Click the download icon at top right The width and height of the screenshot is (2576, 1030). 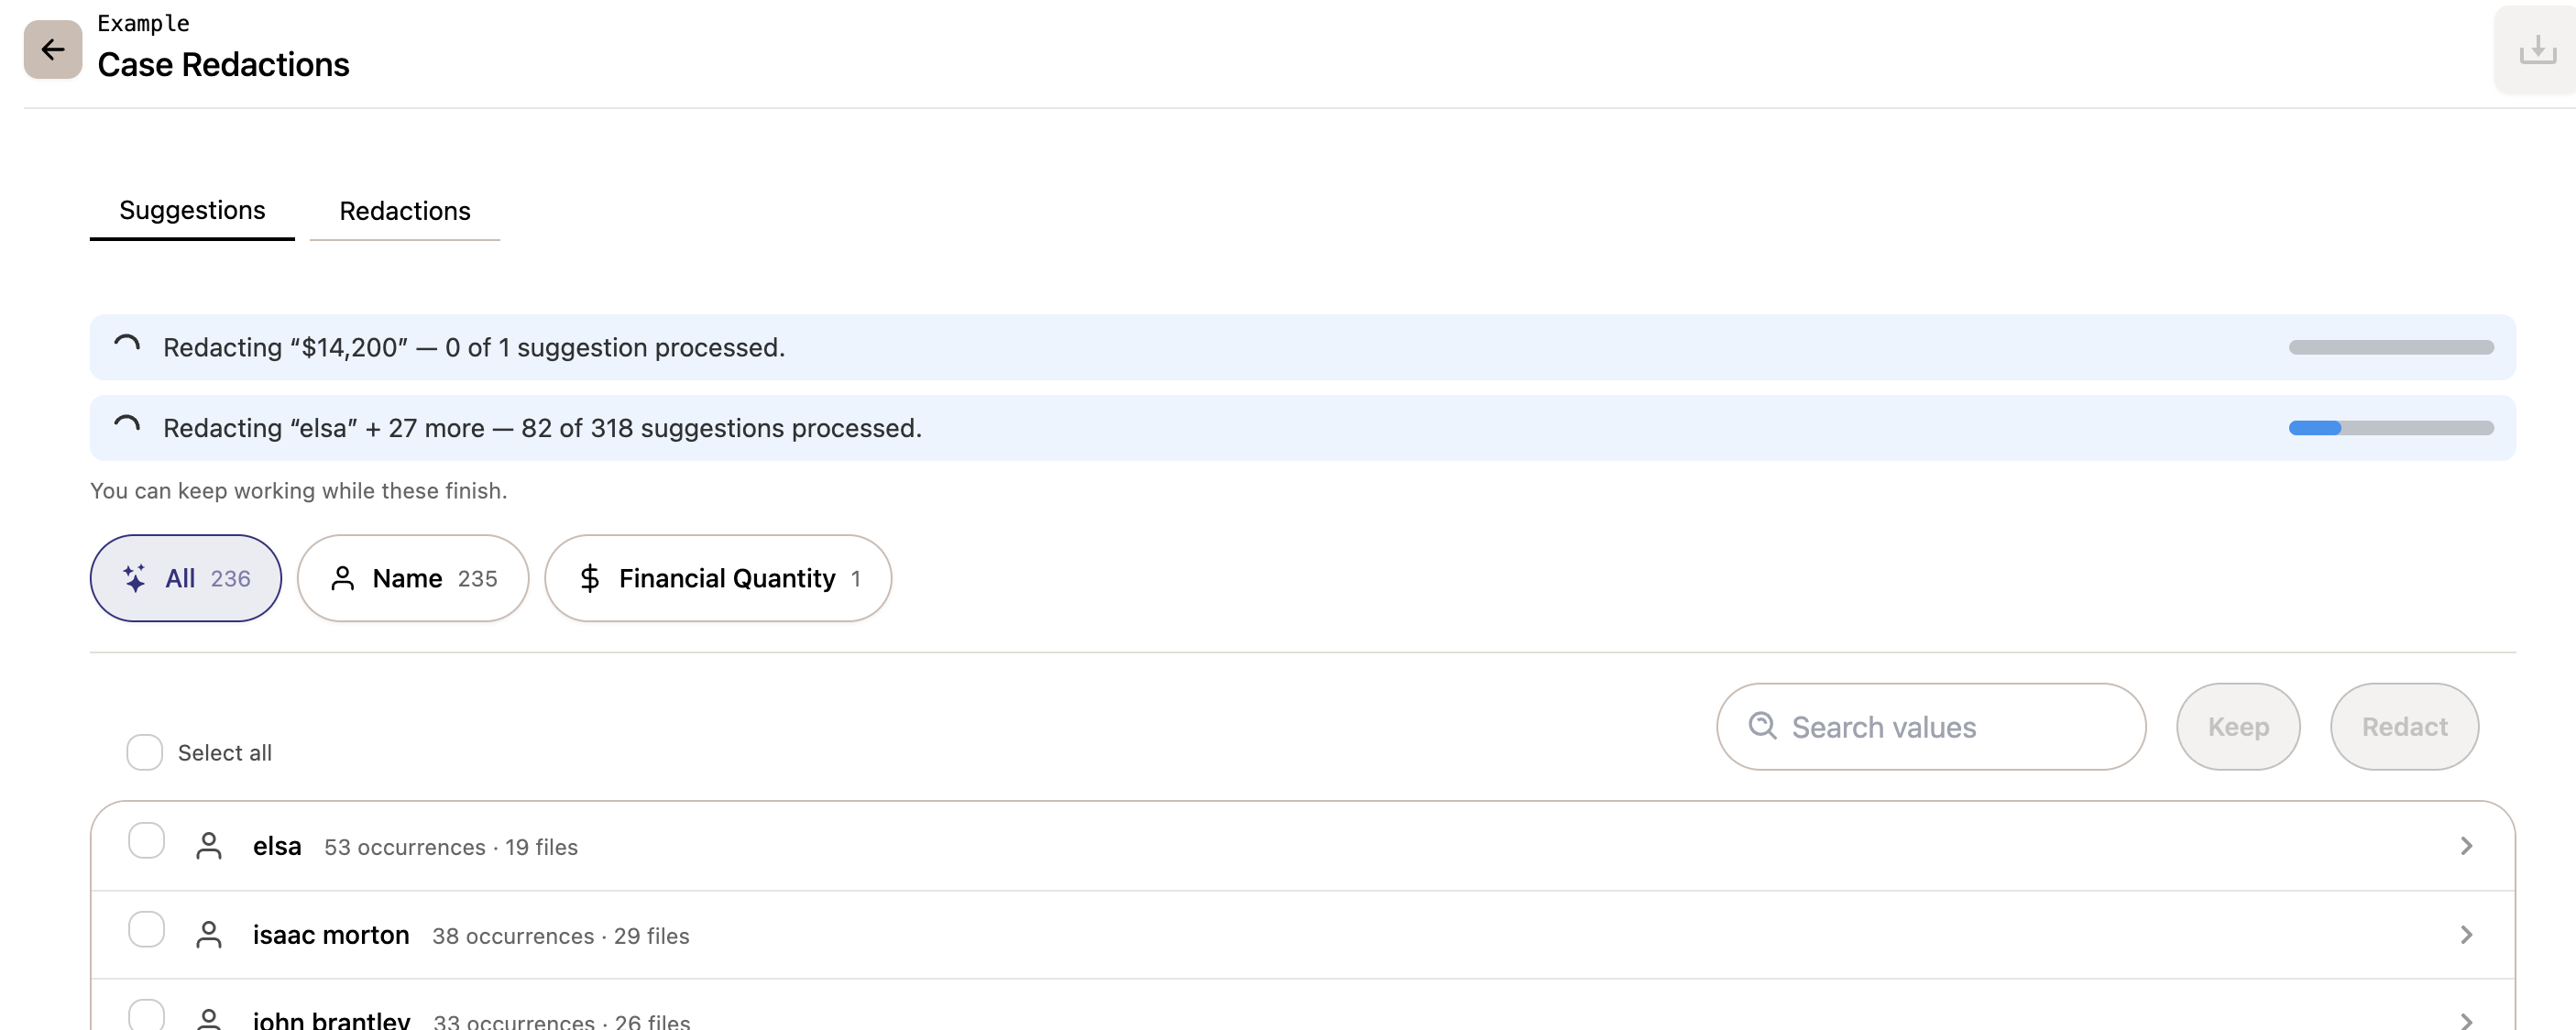(2537, 49)
